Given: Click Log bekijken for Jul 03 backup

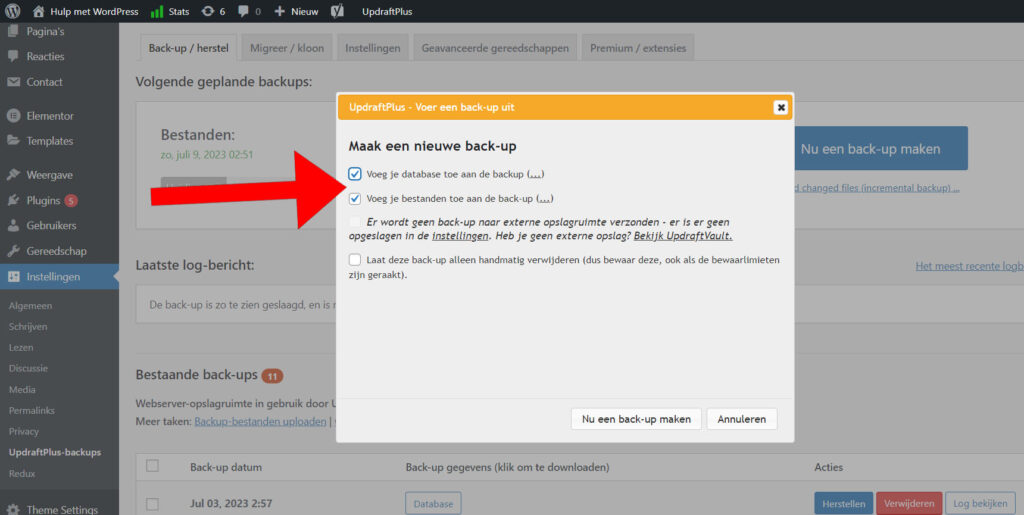Looking at the screenshot, I should pyautogui.click(x=980, y=504).
